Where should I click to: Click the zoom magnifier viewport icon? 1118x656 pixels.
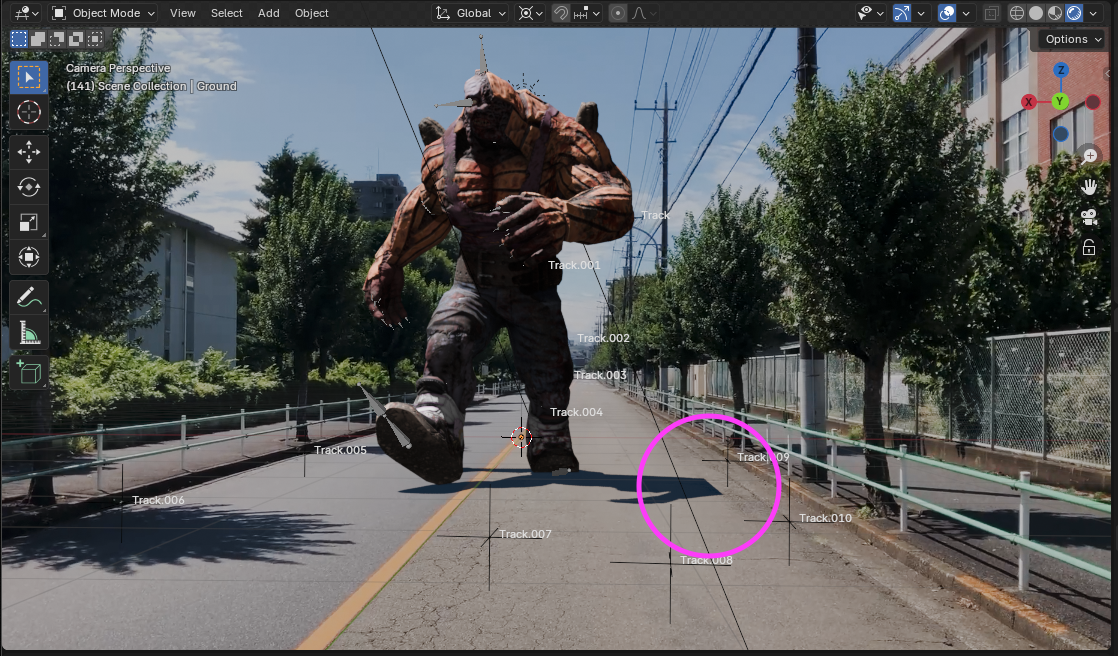pos(1089,155)
